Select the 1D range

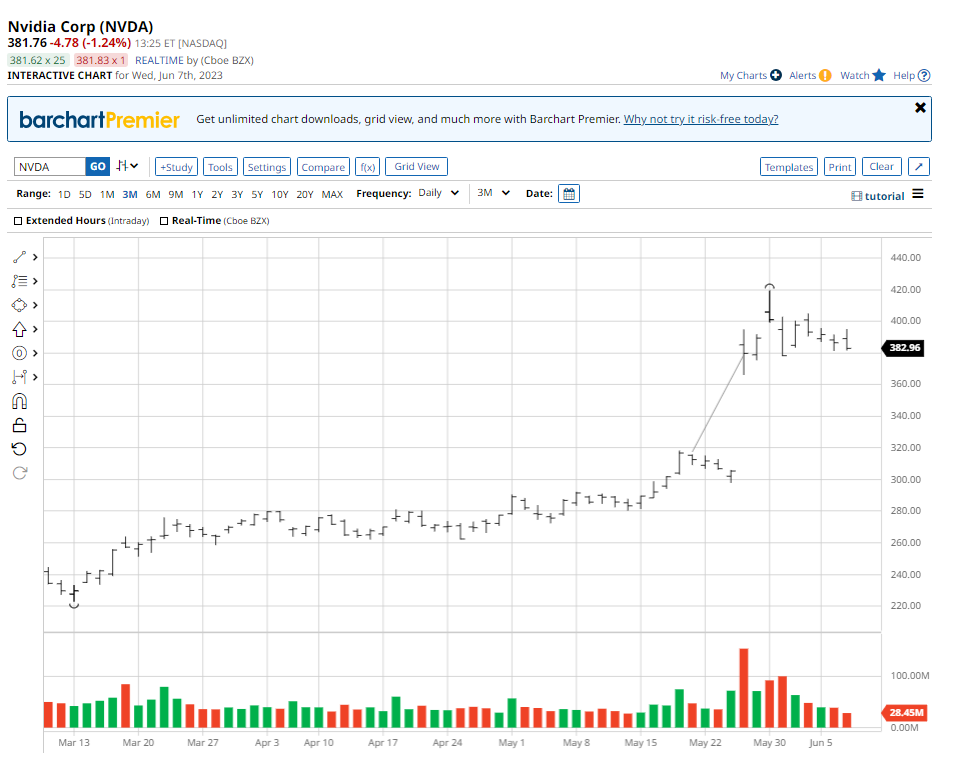click(x=64, y=194)
